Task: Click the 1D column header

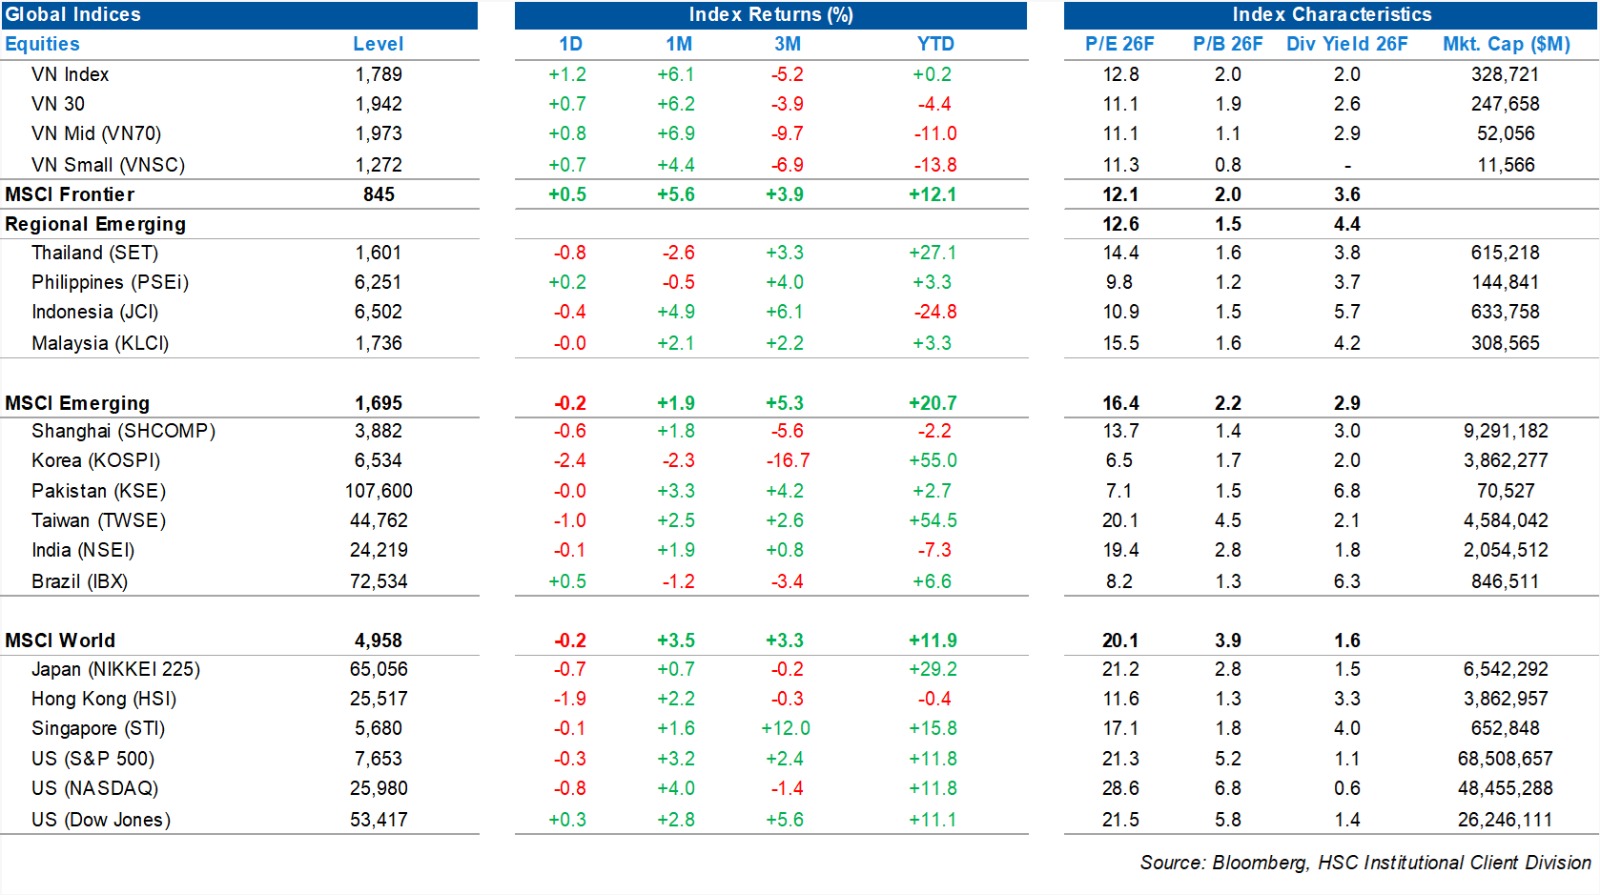Action: coord(570,44)
